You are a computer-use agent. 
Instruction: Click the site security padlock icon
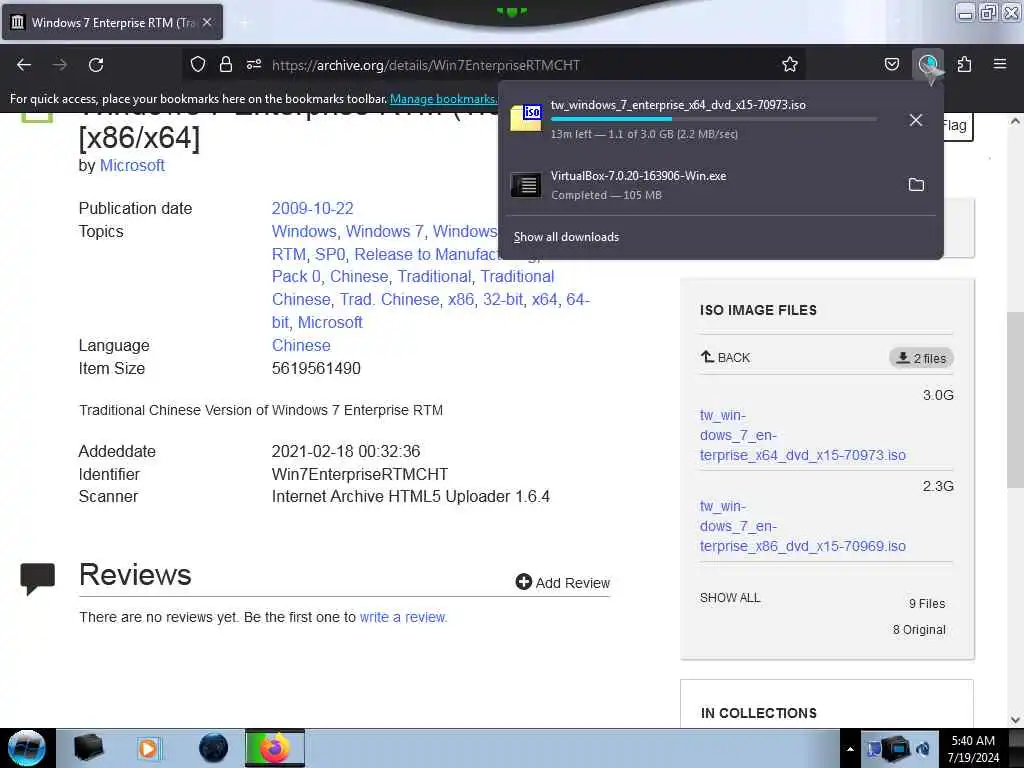coord(226,64)
